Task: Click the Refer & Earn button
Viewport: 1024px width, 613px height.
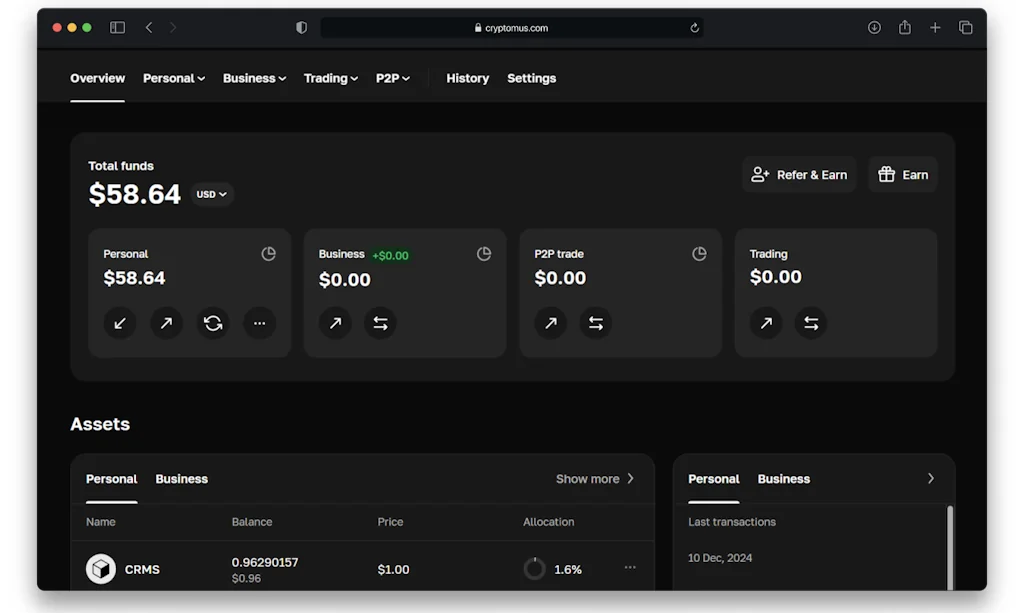Action: click(799, 174)
